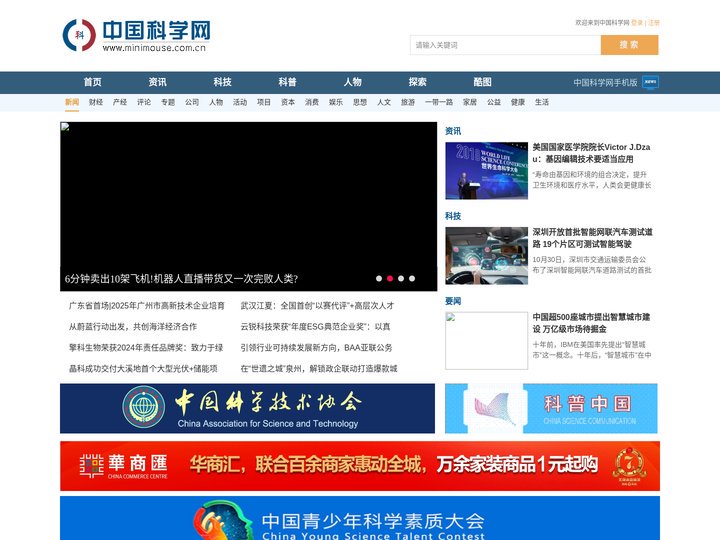Open article 从蔚蓝行动出发，共创海洋经济合作

[133, 327]
